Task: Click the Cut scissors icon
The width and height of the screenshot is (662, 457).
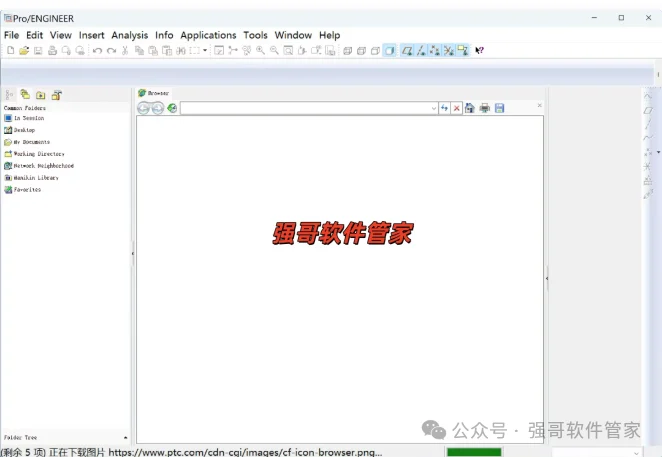Action: [x=125, y=51]
